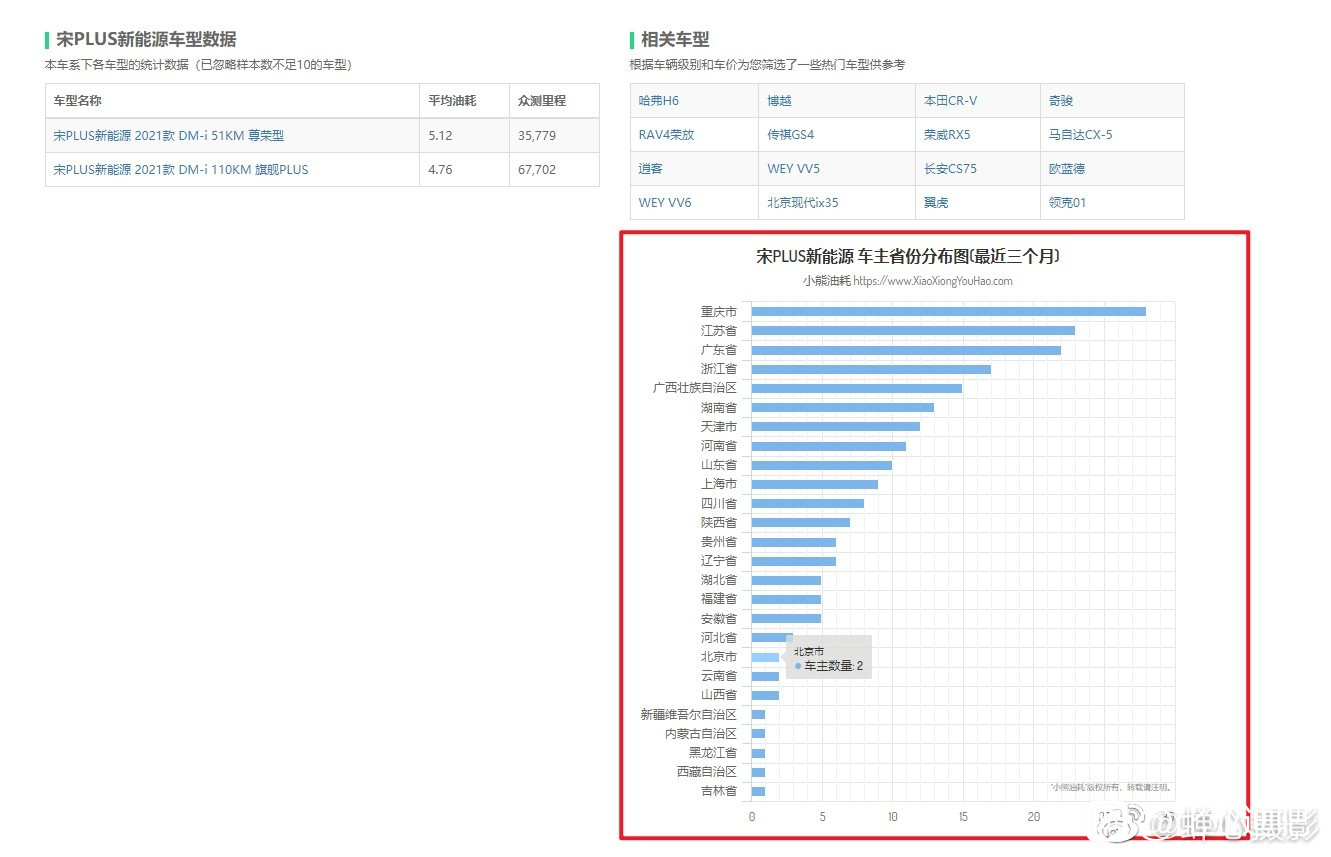Click the 吉林省 axis label

pos(718,791)
